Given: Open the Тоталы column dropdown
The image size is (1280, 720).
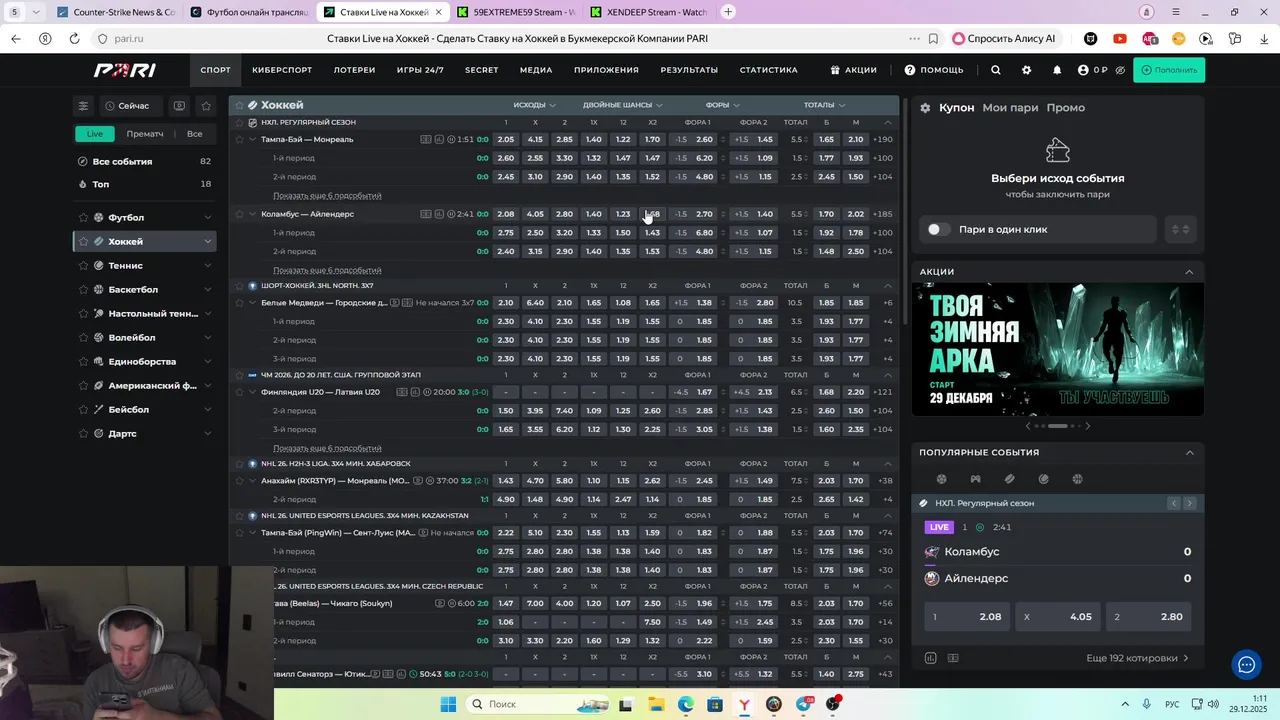Looking at the screenshot, I should pyautogui.click(x=824, y=105).
